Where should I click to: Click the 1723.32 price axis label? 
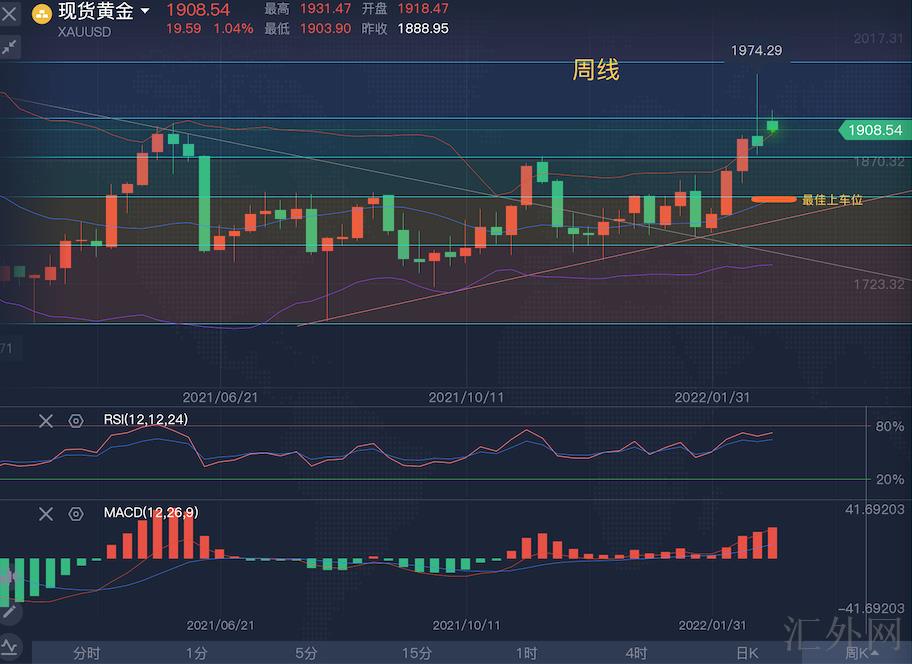coord(879,284)
